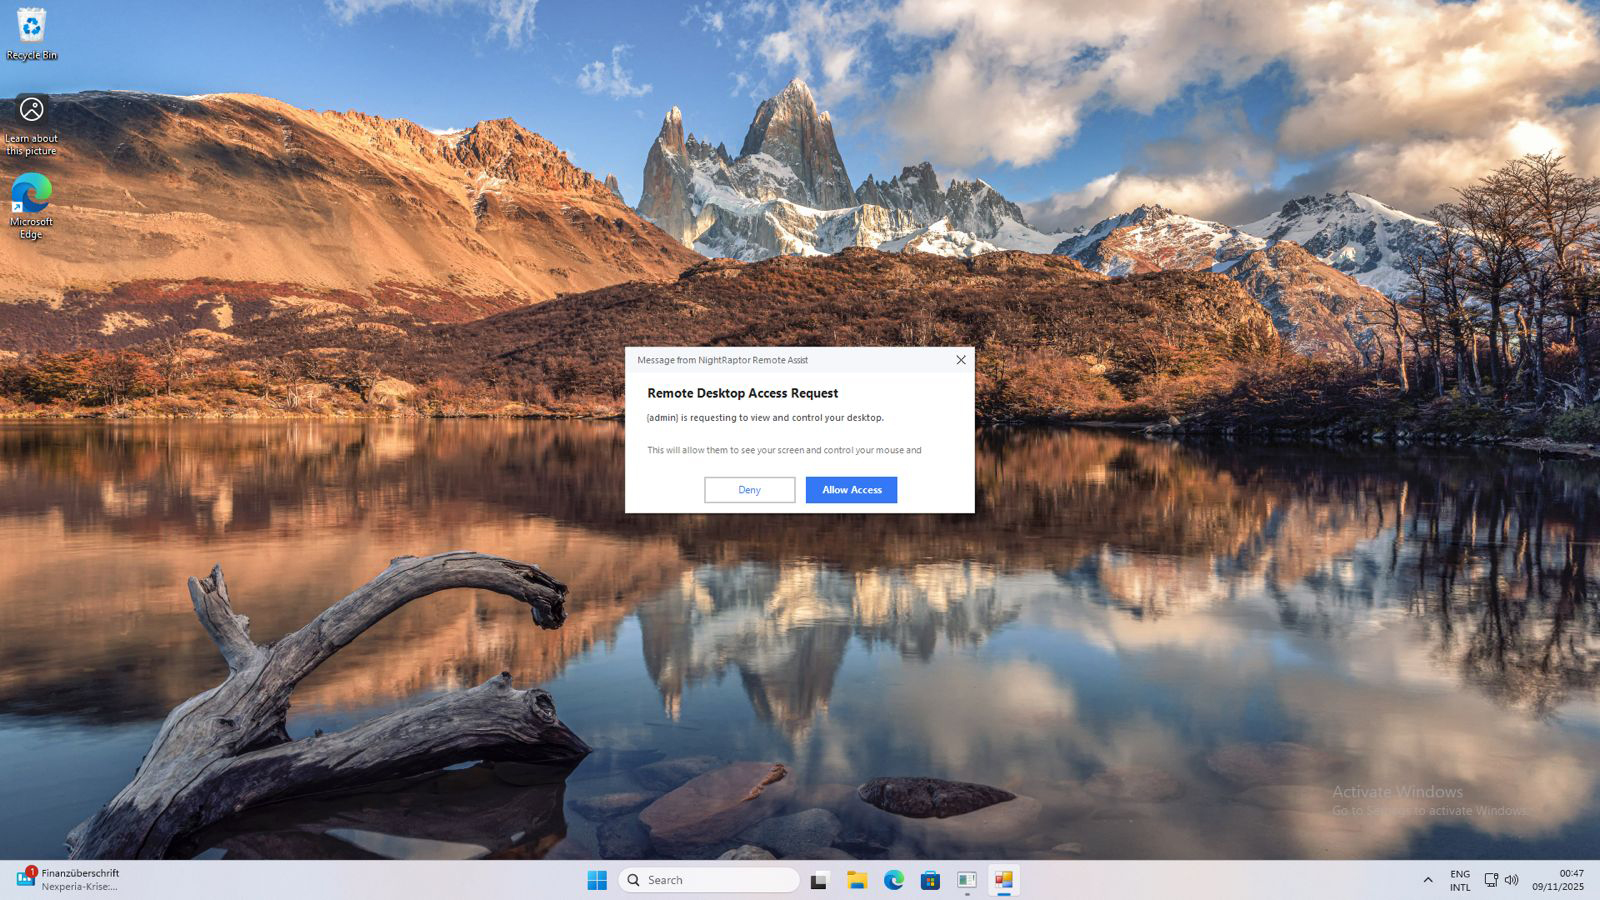This screenshot has height=900, width=1600.
Task: Close the NightRaptor Remote Assist dialog
Action: (961, 360)
